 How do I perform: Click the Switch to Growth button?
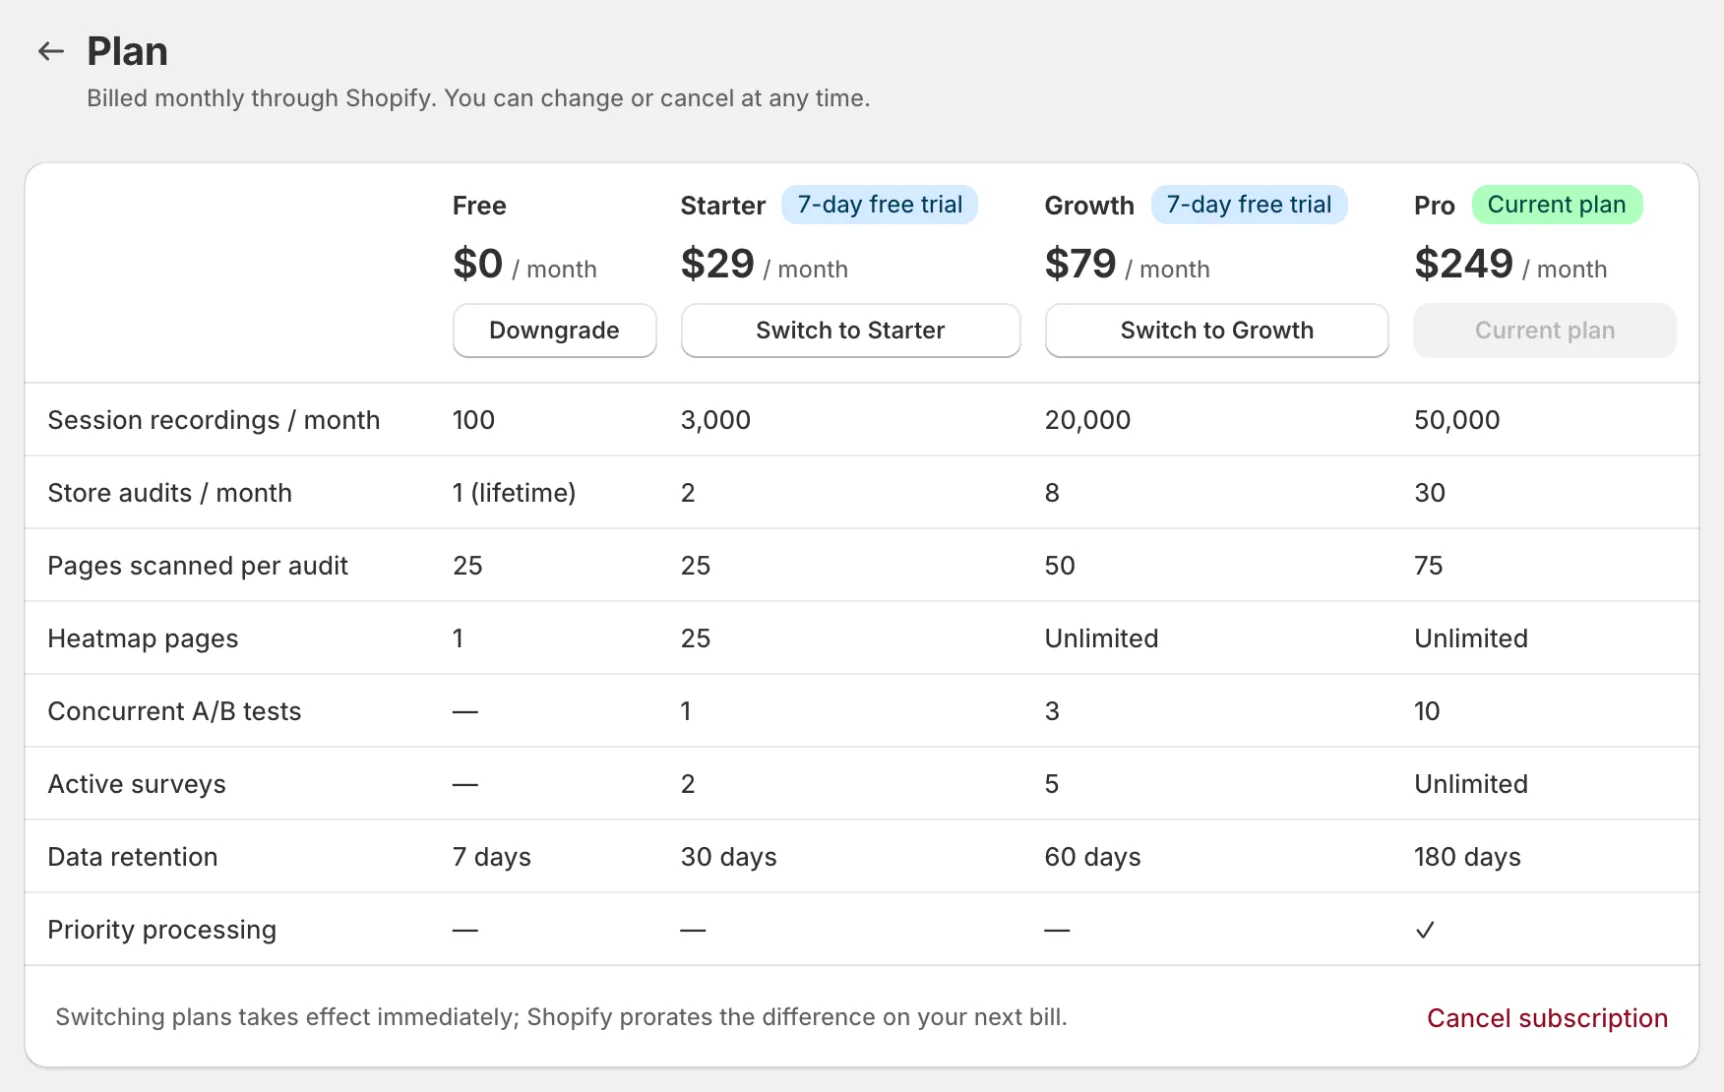pos(1216,330)
